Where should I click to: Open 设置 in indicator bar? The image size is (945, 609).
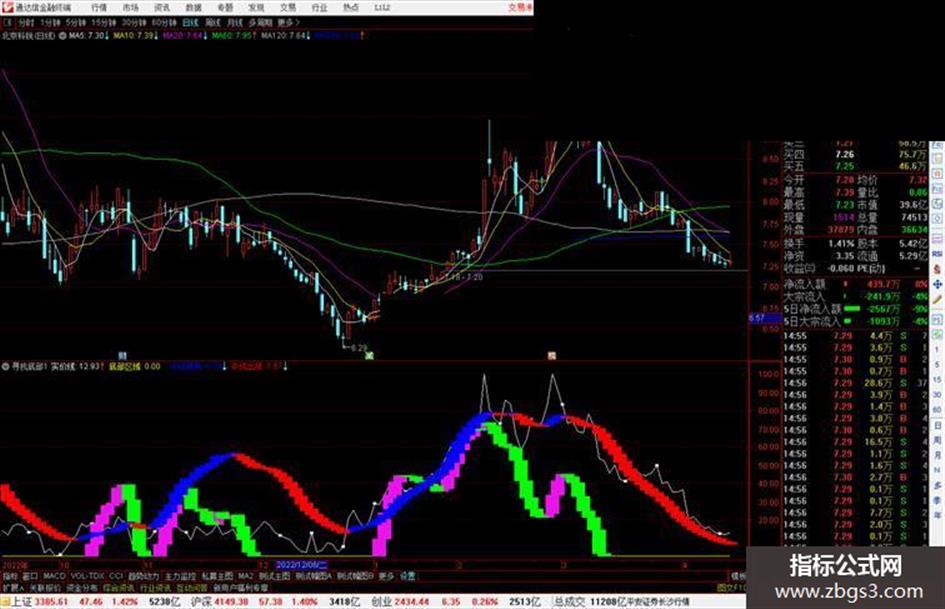pyautogui.click(x=407, y=576)
